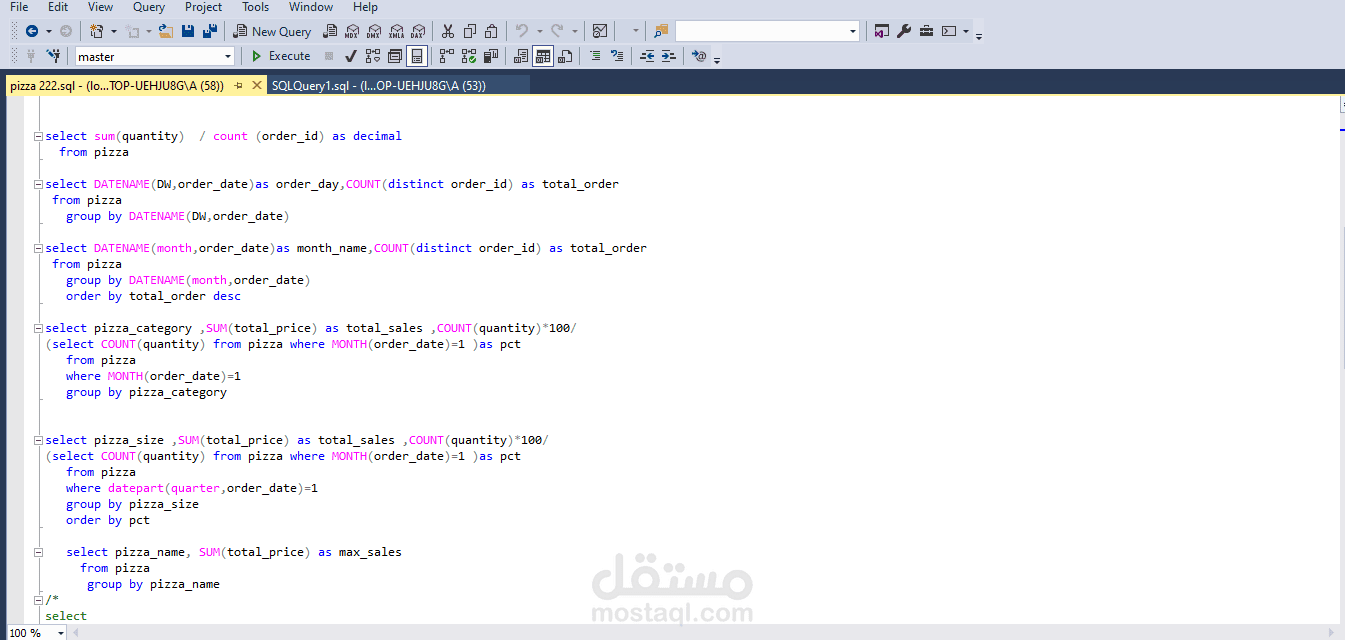The width and height of the screenshot is (1345, 640).
Task: Open a Database Engine Query icon
Action: point(329,31)
